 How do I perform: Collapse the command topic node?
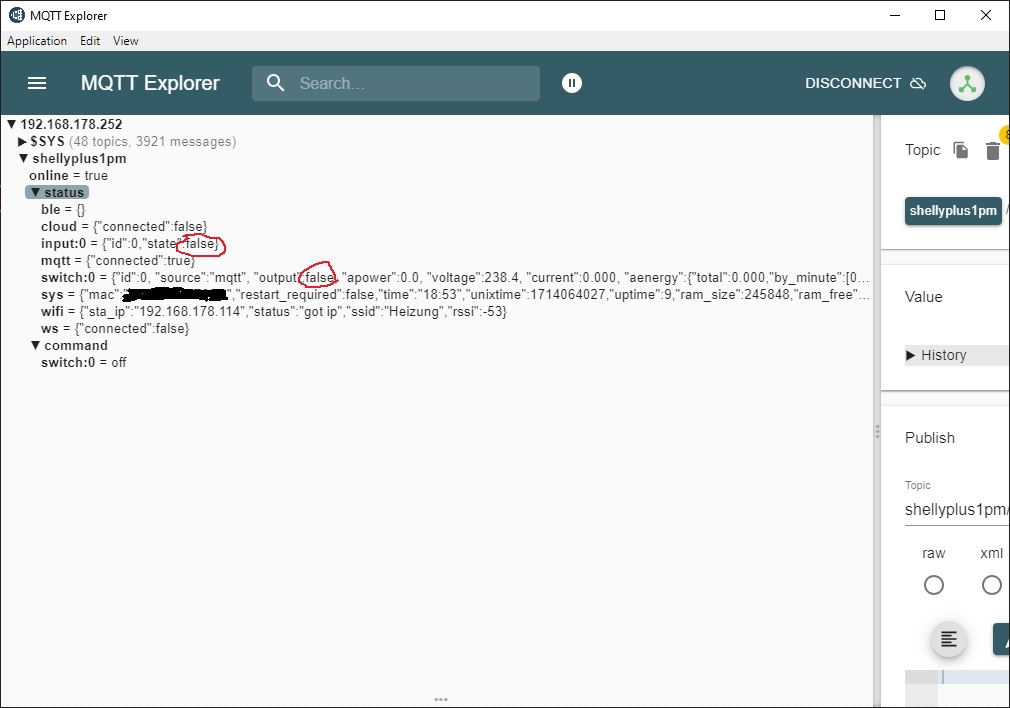tap(36, 346)
